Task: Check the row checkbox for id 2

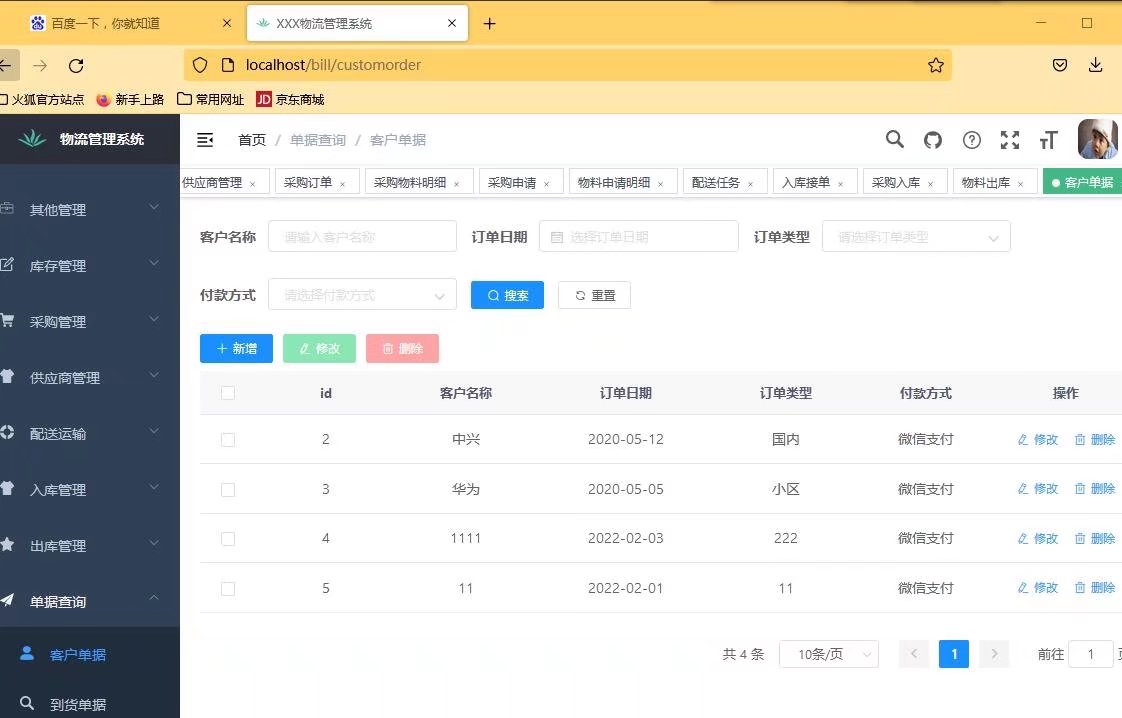Action: tap(228, 440)
